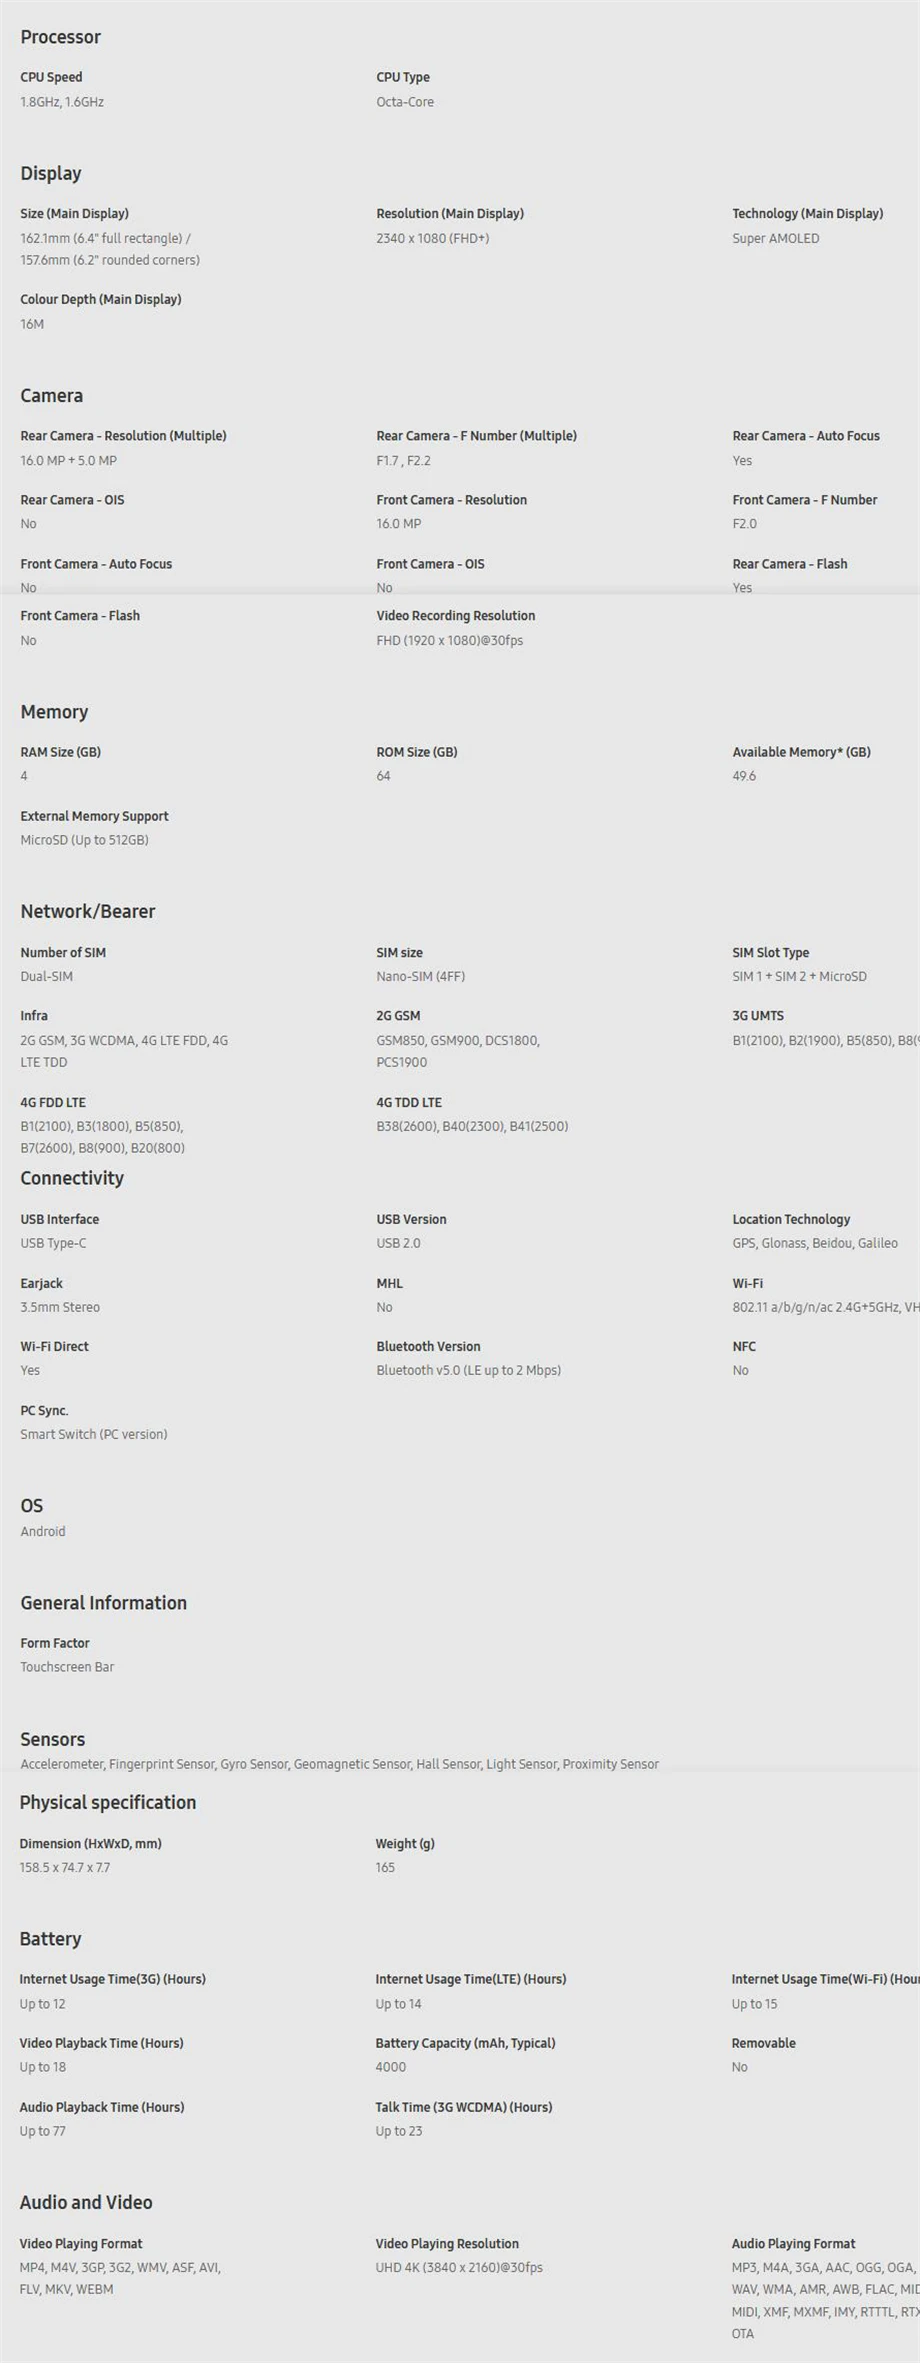Viewport: 920px width, 2363px height.
Task: Select the Super AMOLED technology value
Action: click(x=775, y=238)
